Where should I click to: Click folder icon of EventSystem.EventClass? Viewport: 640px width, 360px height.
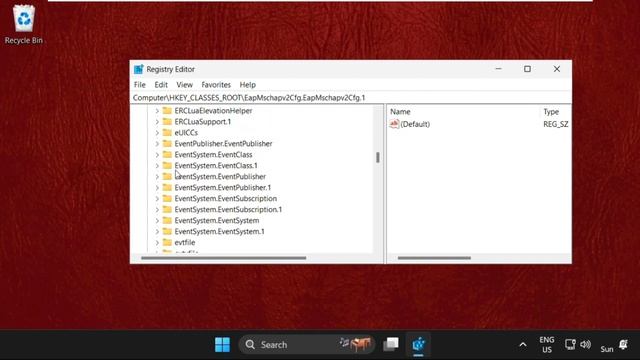[167, 155]
